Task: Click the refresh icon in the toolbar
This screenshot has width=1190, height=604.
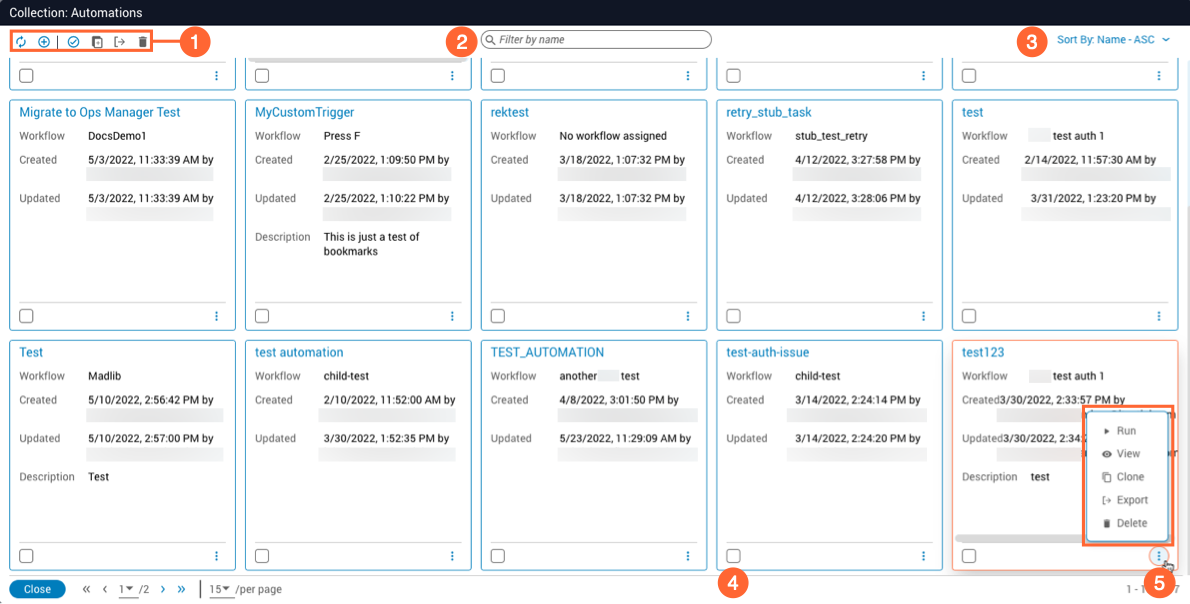Action: pos(21,42)
